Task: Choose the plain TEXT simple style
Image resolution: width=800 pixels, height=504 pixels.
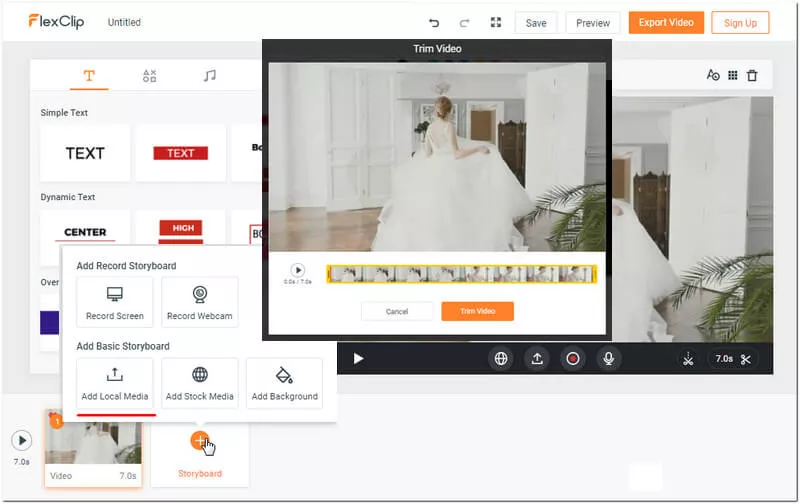Action: (x=85, y=153)
